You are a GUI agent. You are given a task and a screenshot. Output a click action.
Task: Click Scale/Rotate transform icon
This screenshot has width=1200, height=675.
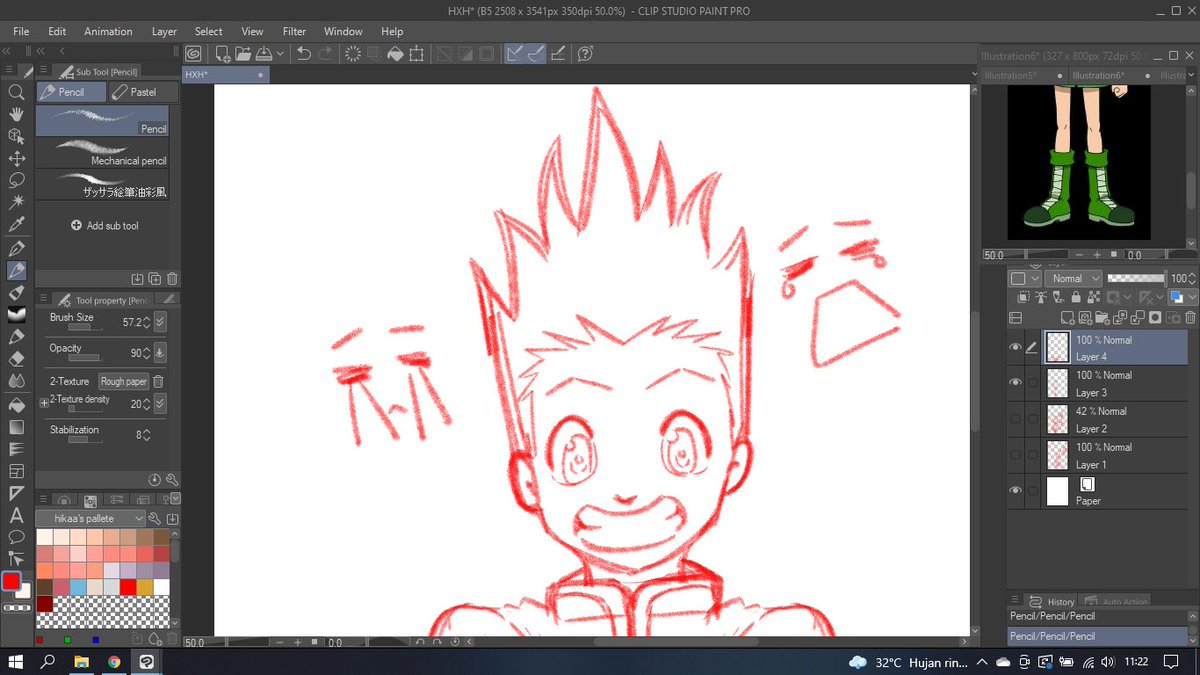click(x=416, y=54)
